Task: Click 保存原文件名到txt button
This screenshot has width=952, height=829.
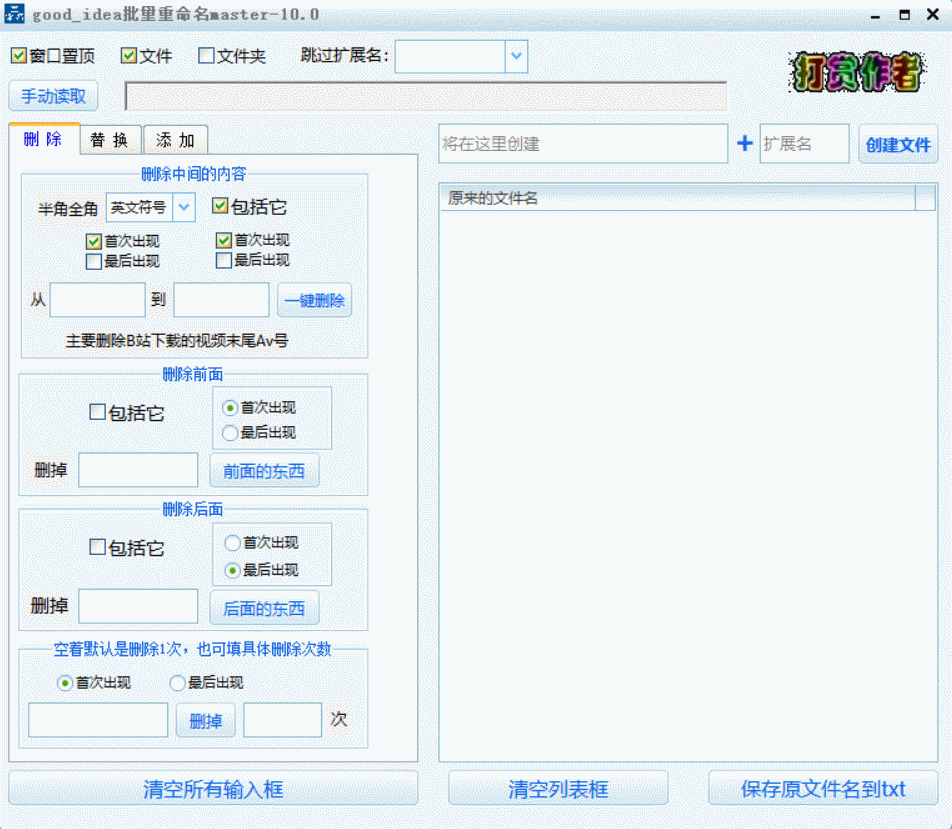Action: [823, 789]
